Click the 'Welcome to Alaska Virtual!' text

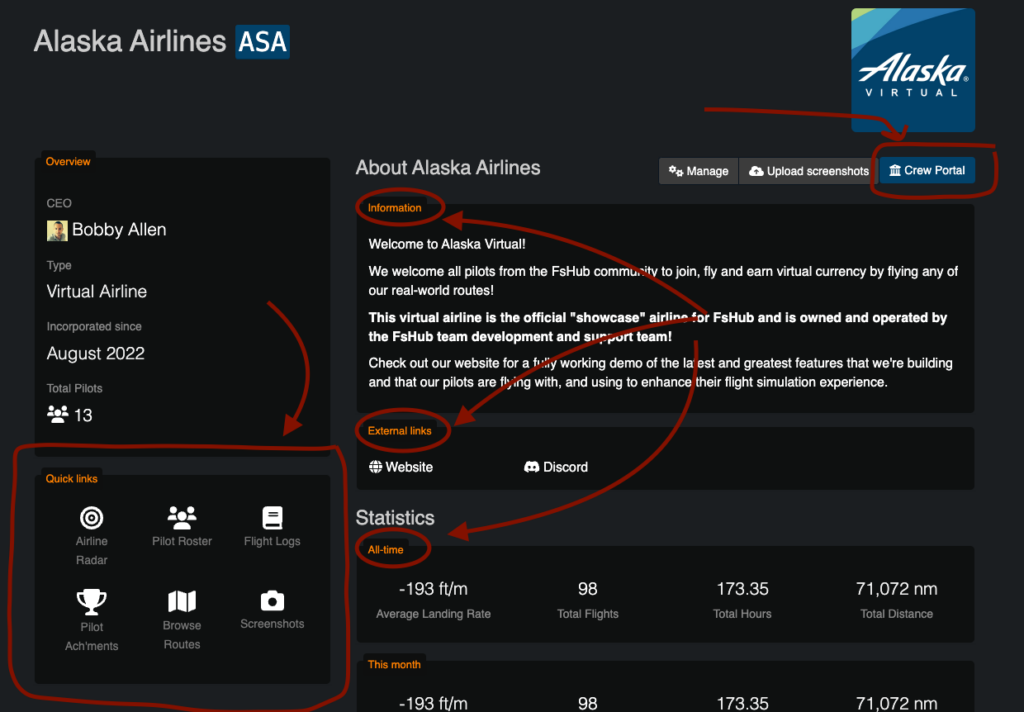pyautogui.click(x=447, y=244)
